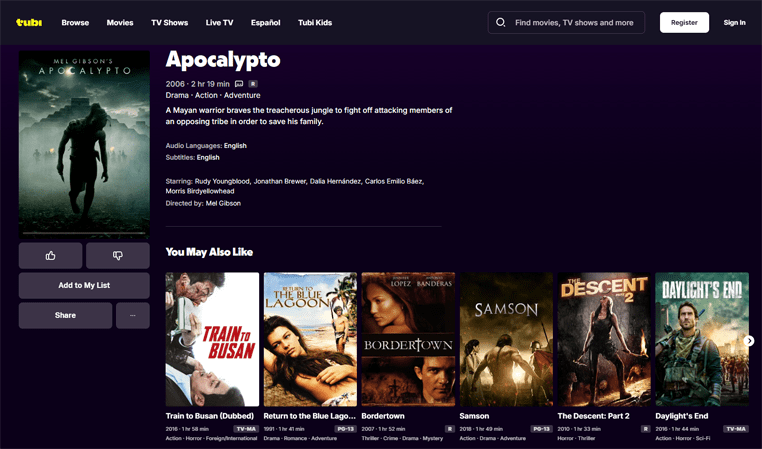Screen dimensions: 762x449
Task: Click the Tubi logo
Action: (29, 22)
